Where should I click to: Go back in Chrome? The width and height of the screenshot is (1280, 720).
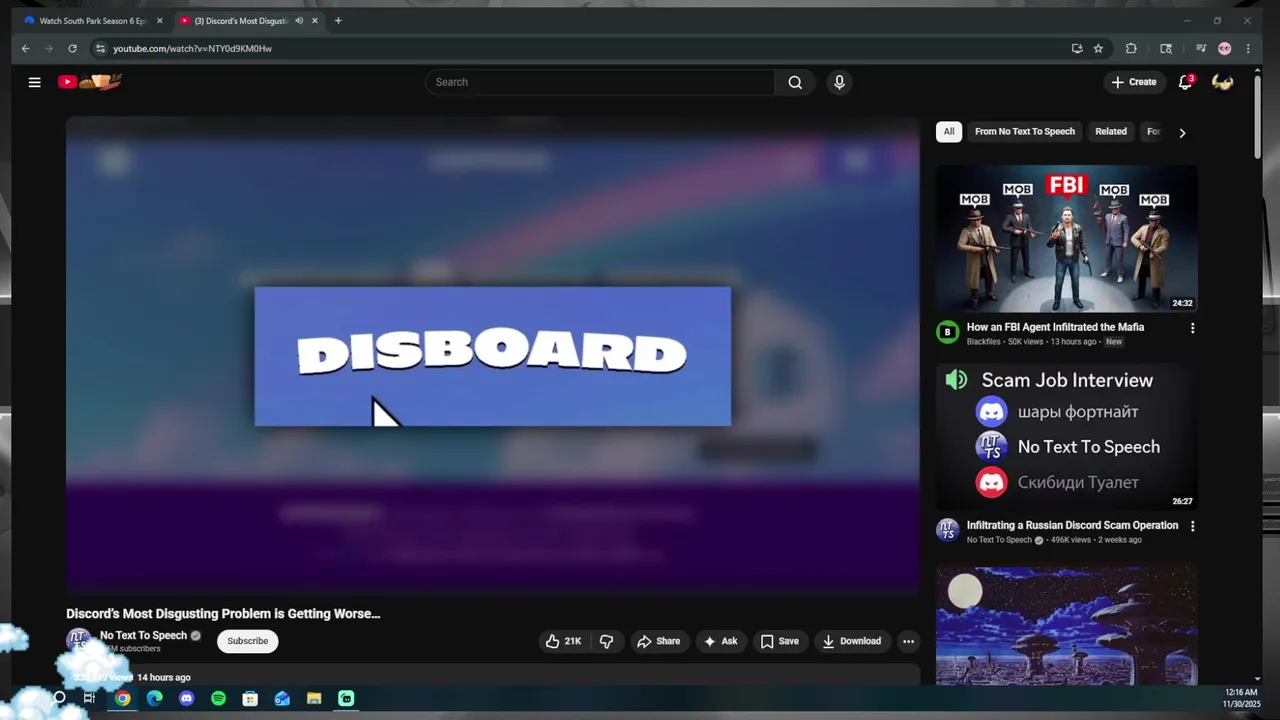point(26,48)
